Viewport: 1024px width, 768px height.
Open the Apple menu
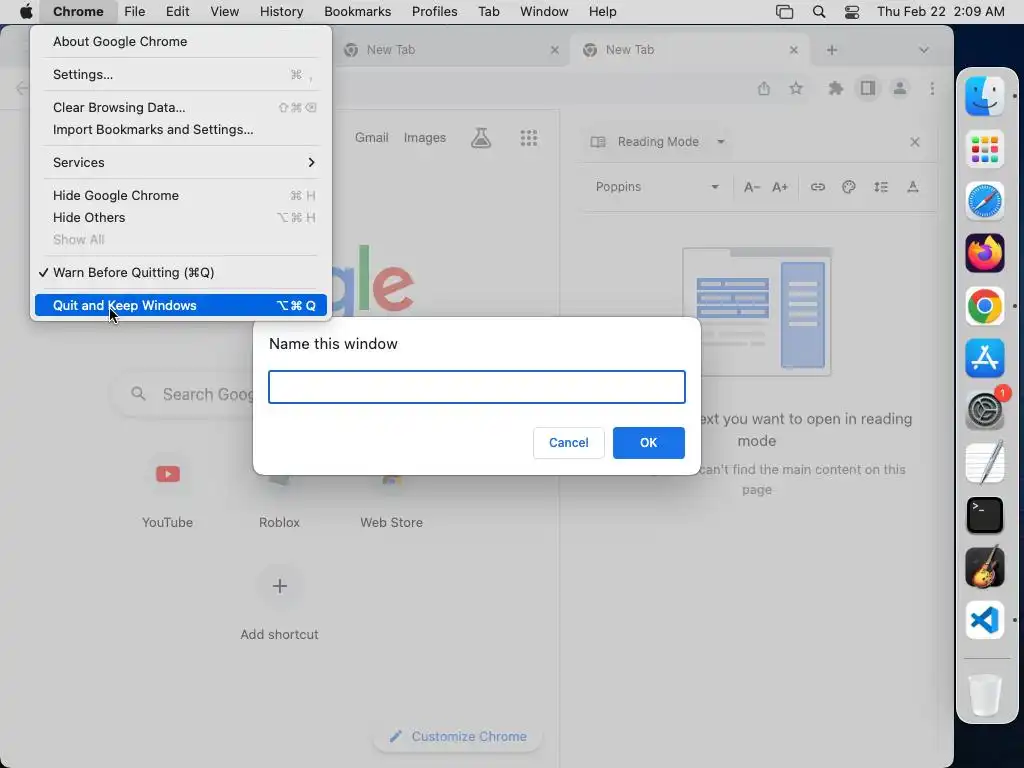(x=25, y=11)
